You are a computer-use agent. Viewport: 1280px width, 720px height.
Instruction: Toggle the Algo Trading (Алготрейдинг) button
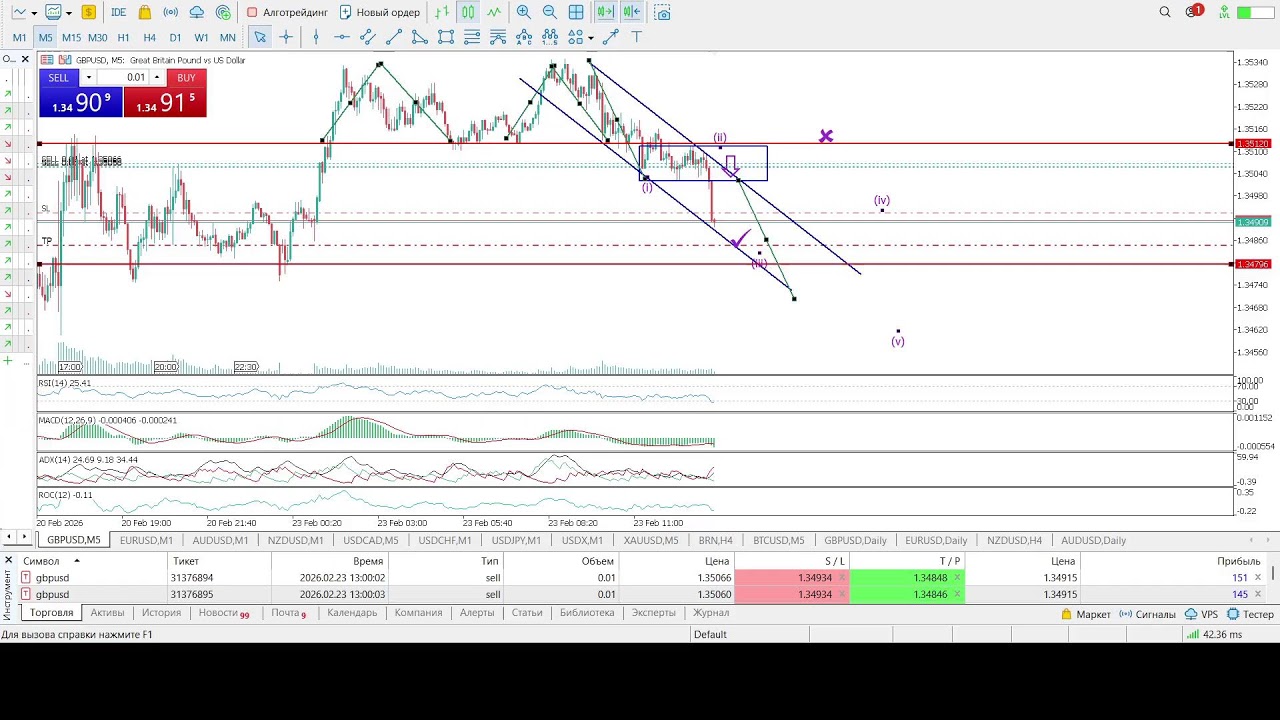point(288,12)
